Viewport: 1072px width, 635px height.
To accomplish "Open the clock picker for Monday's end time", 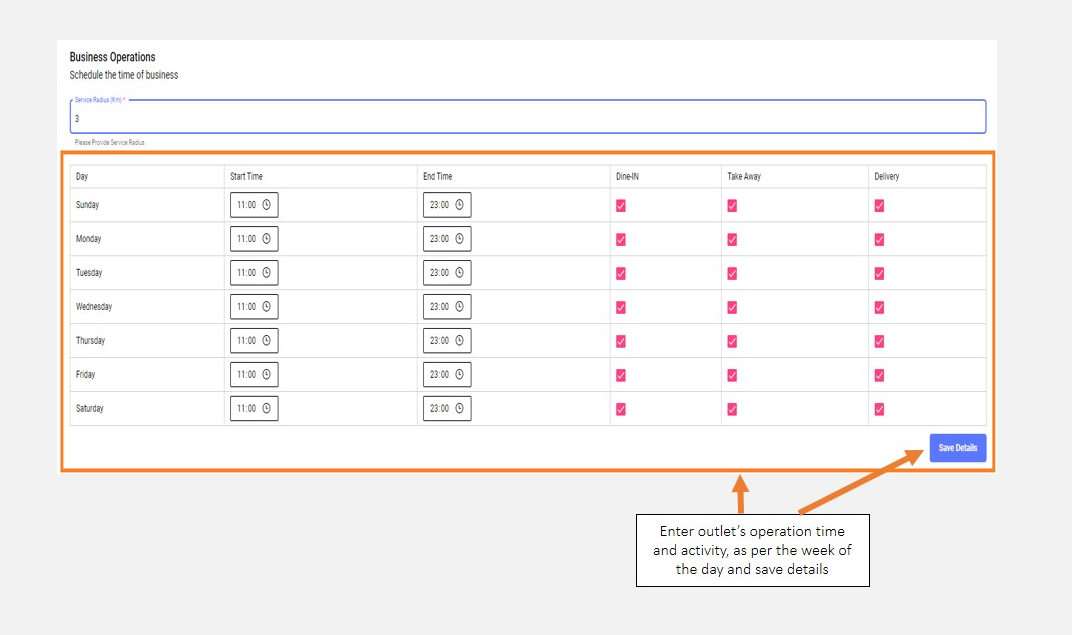I will click(x=459, y=239).
